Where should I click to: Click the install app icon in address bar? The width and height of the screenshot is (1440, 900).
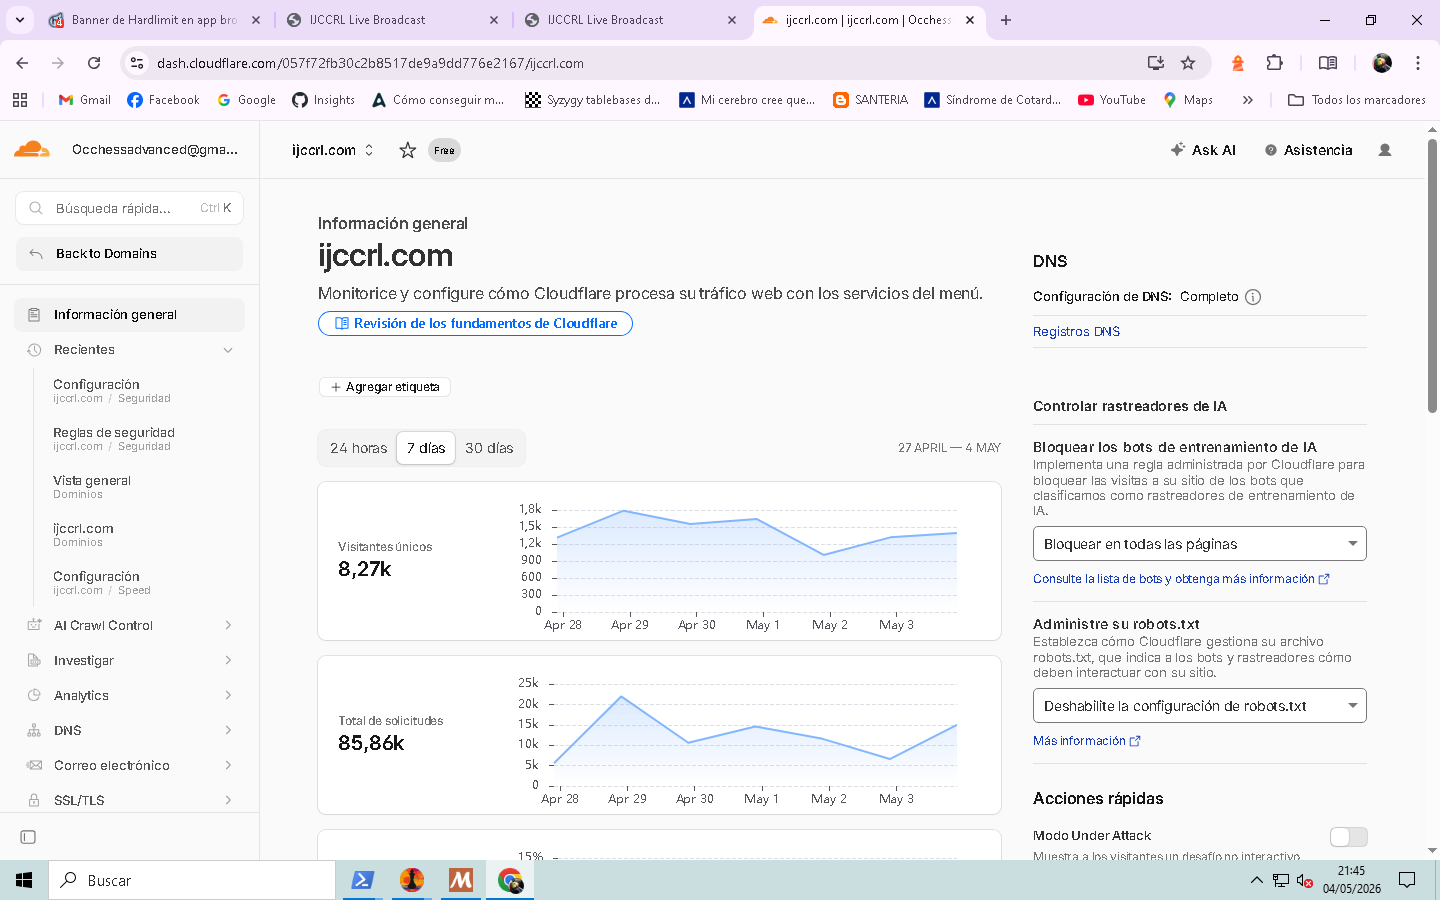(x=1156, y=63)
